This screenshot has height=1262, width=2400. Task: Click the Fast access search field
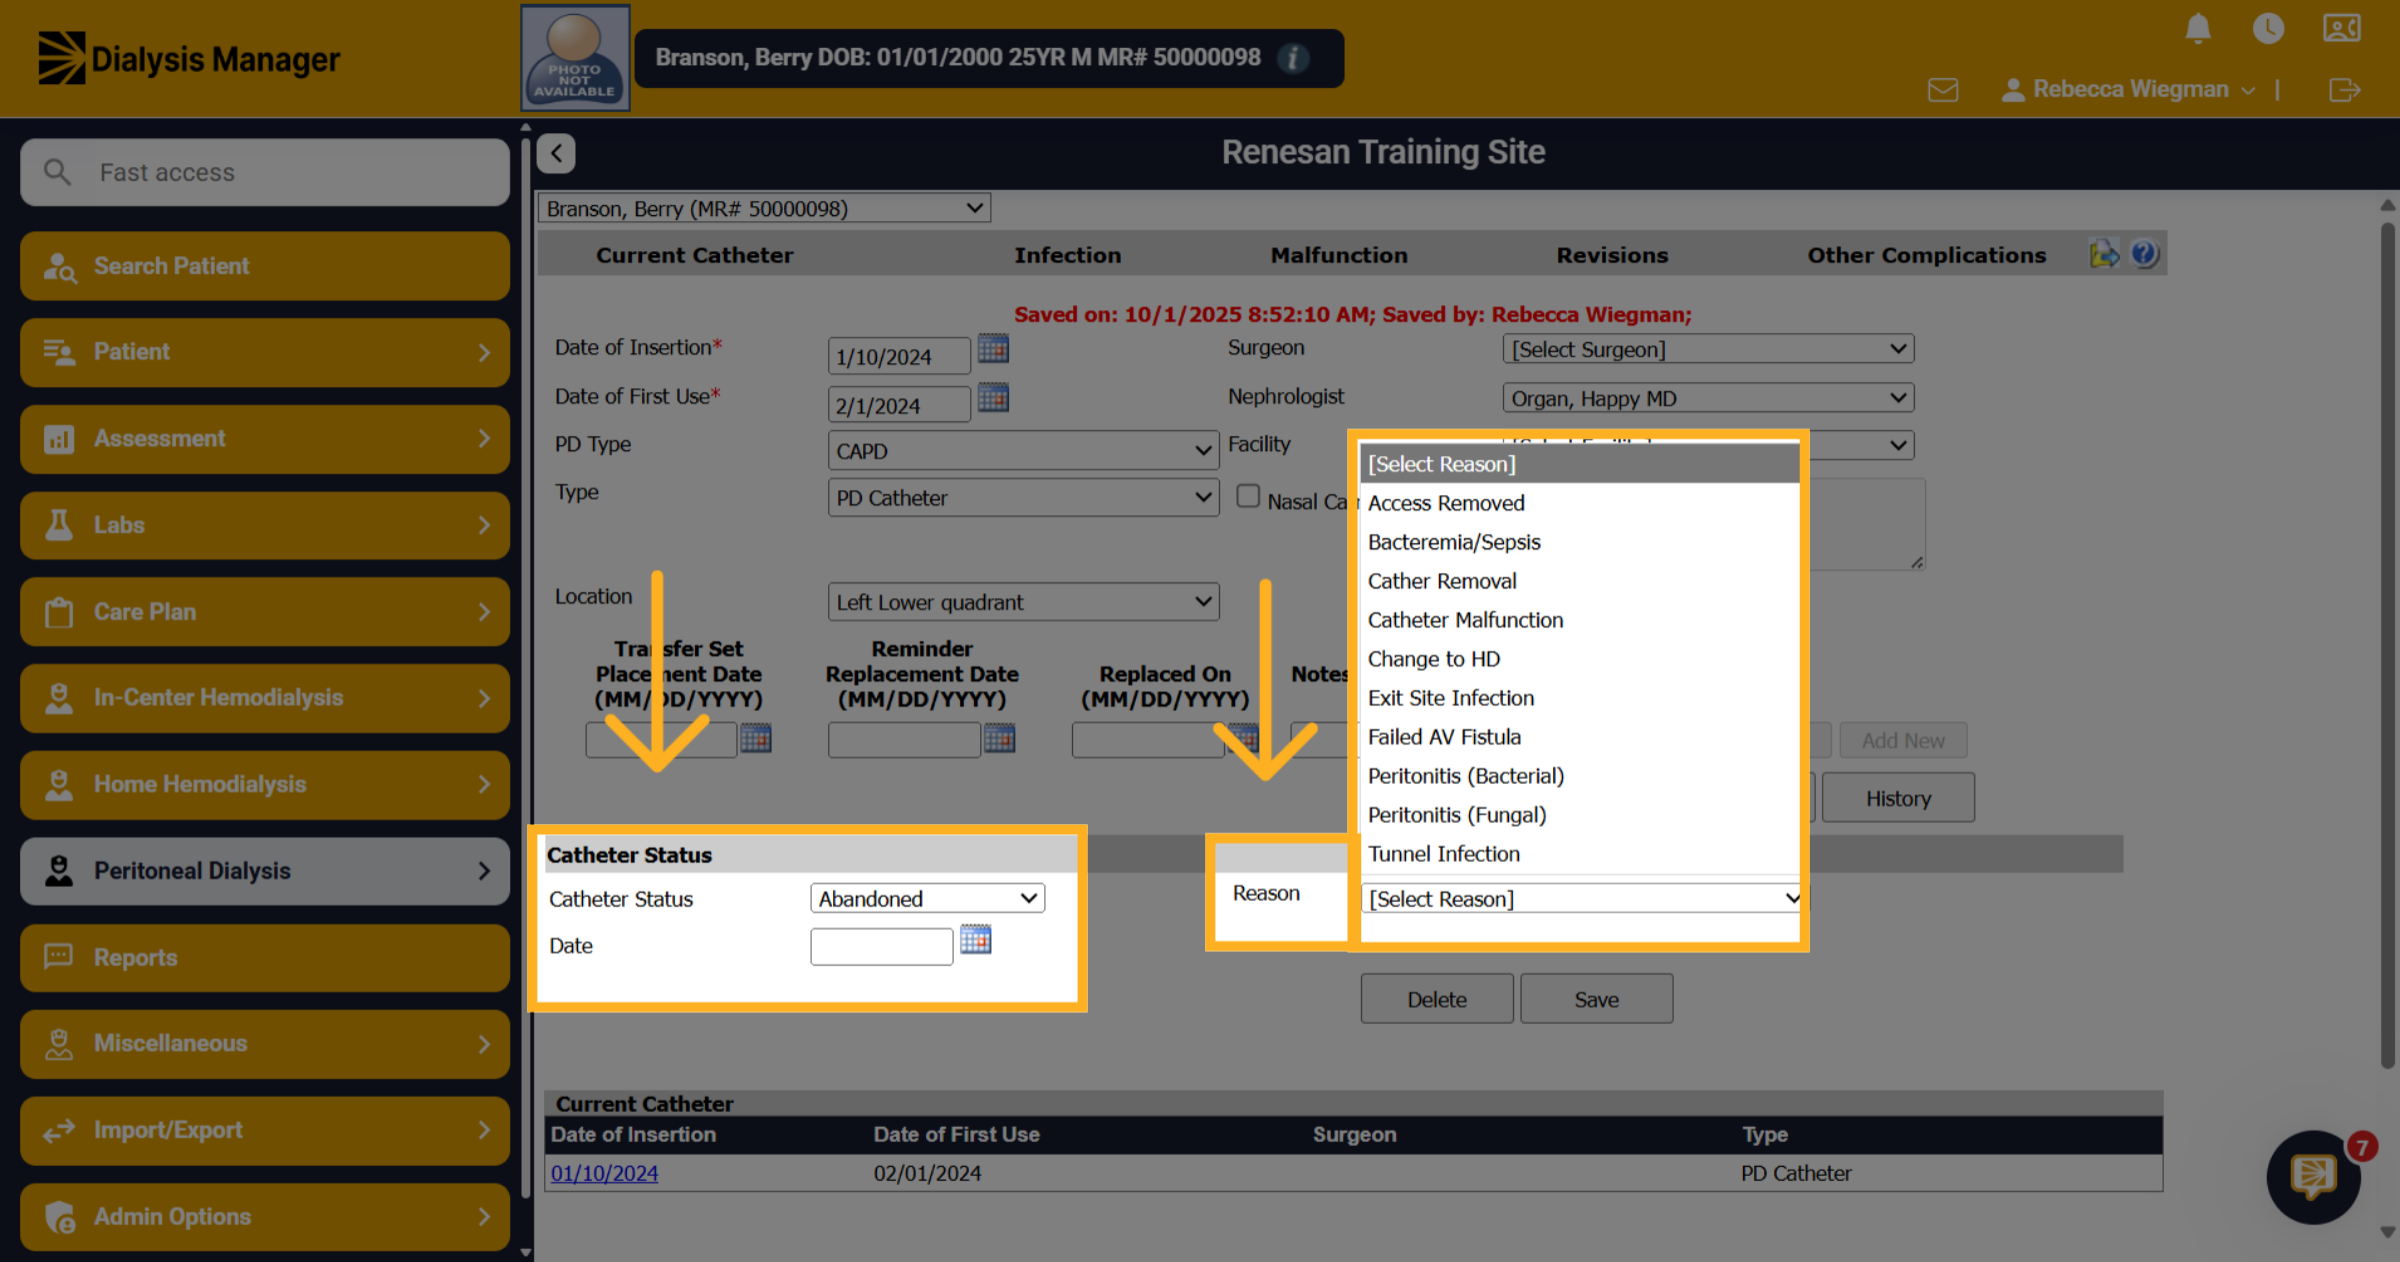click(x=265, y=172)
